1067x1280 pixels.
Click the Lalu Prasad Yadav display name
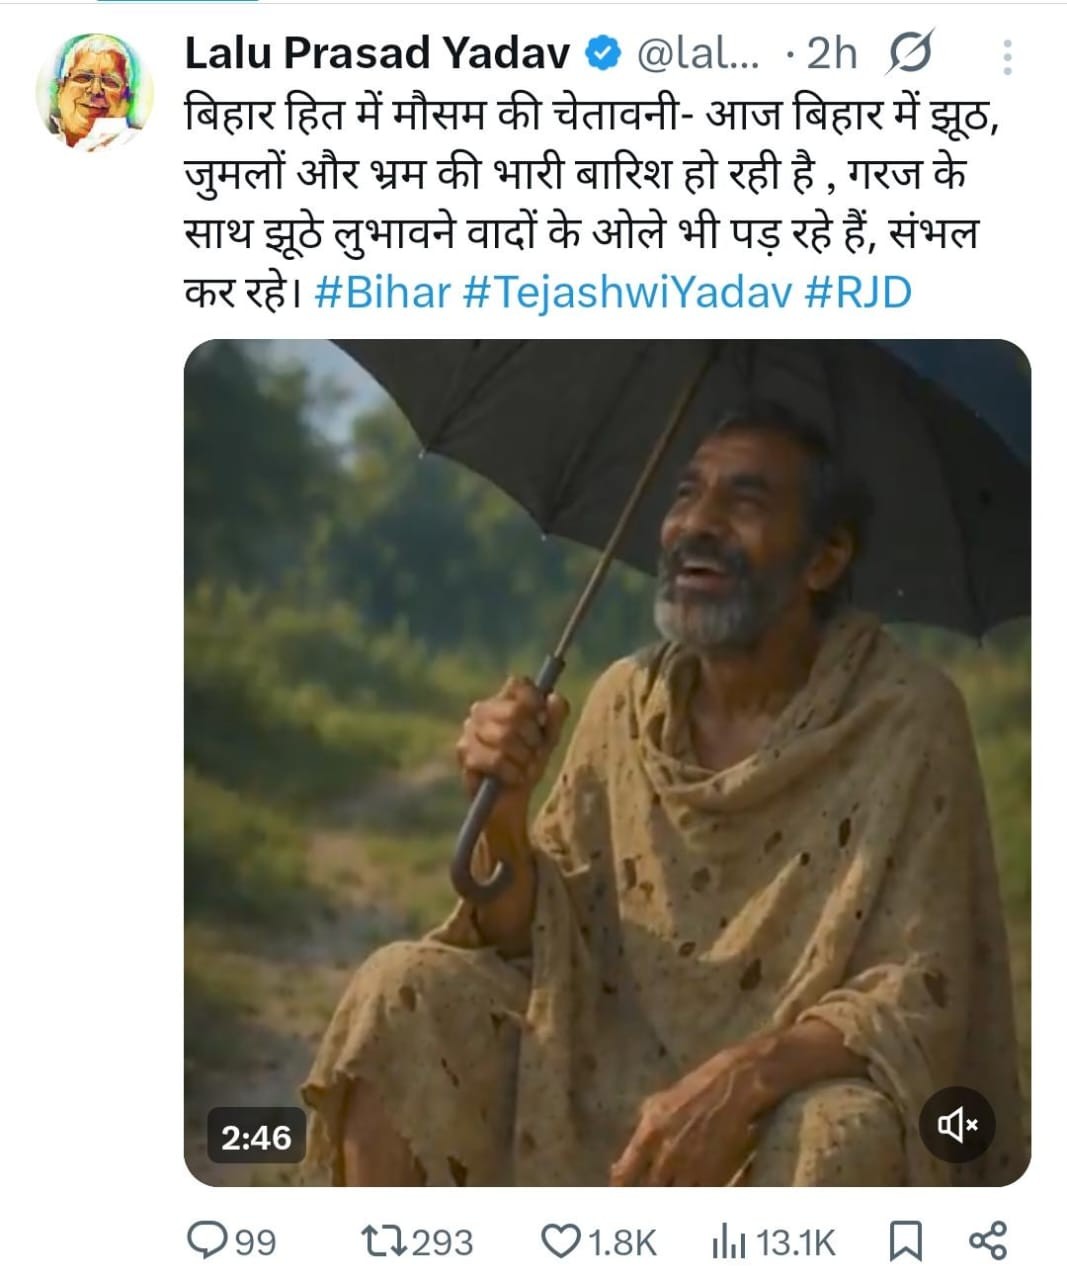376,54
